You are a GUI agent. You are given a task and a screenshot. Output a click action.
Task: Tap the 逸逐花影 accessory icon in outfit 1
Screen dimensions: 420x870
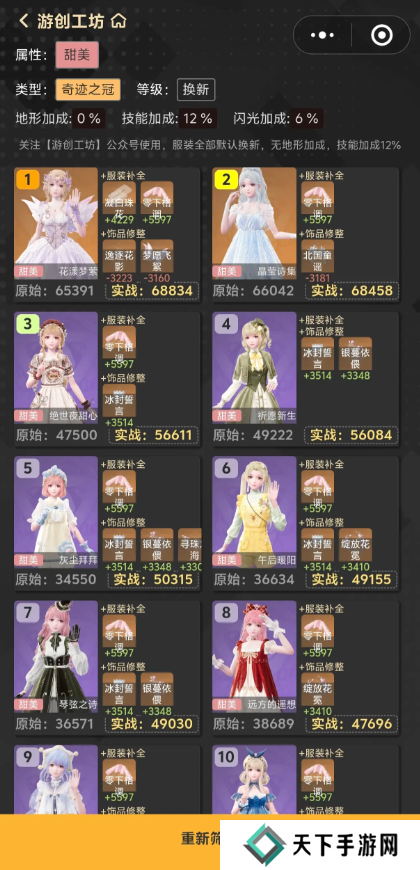tap(119, 256)
